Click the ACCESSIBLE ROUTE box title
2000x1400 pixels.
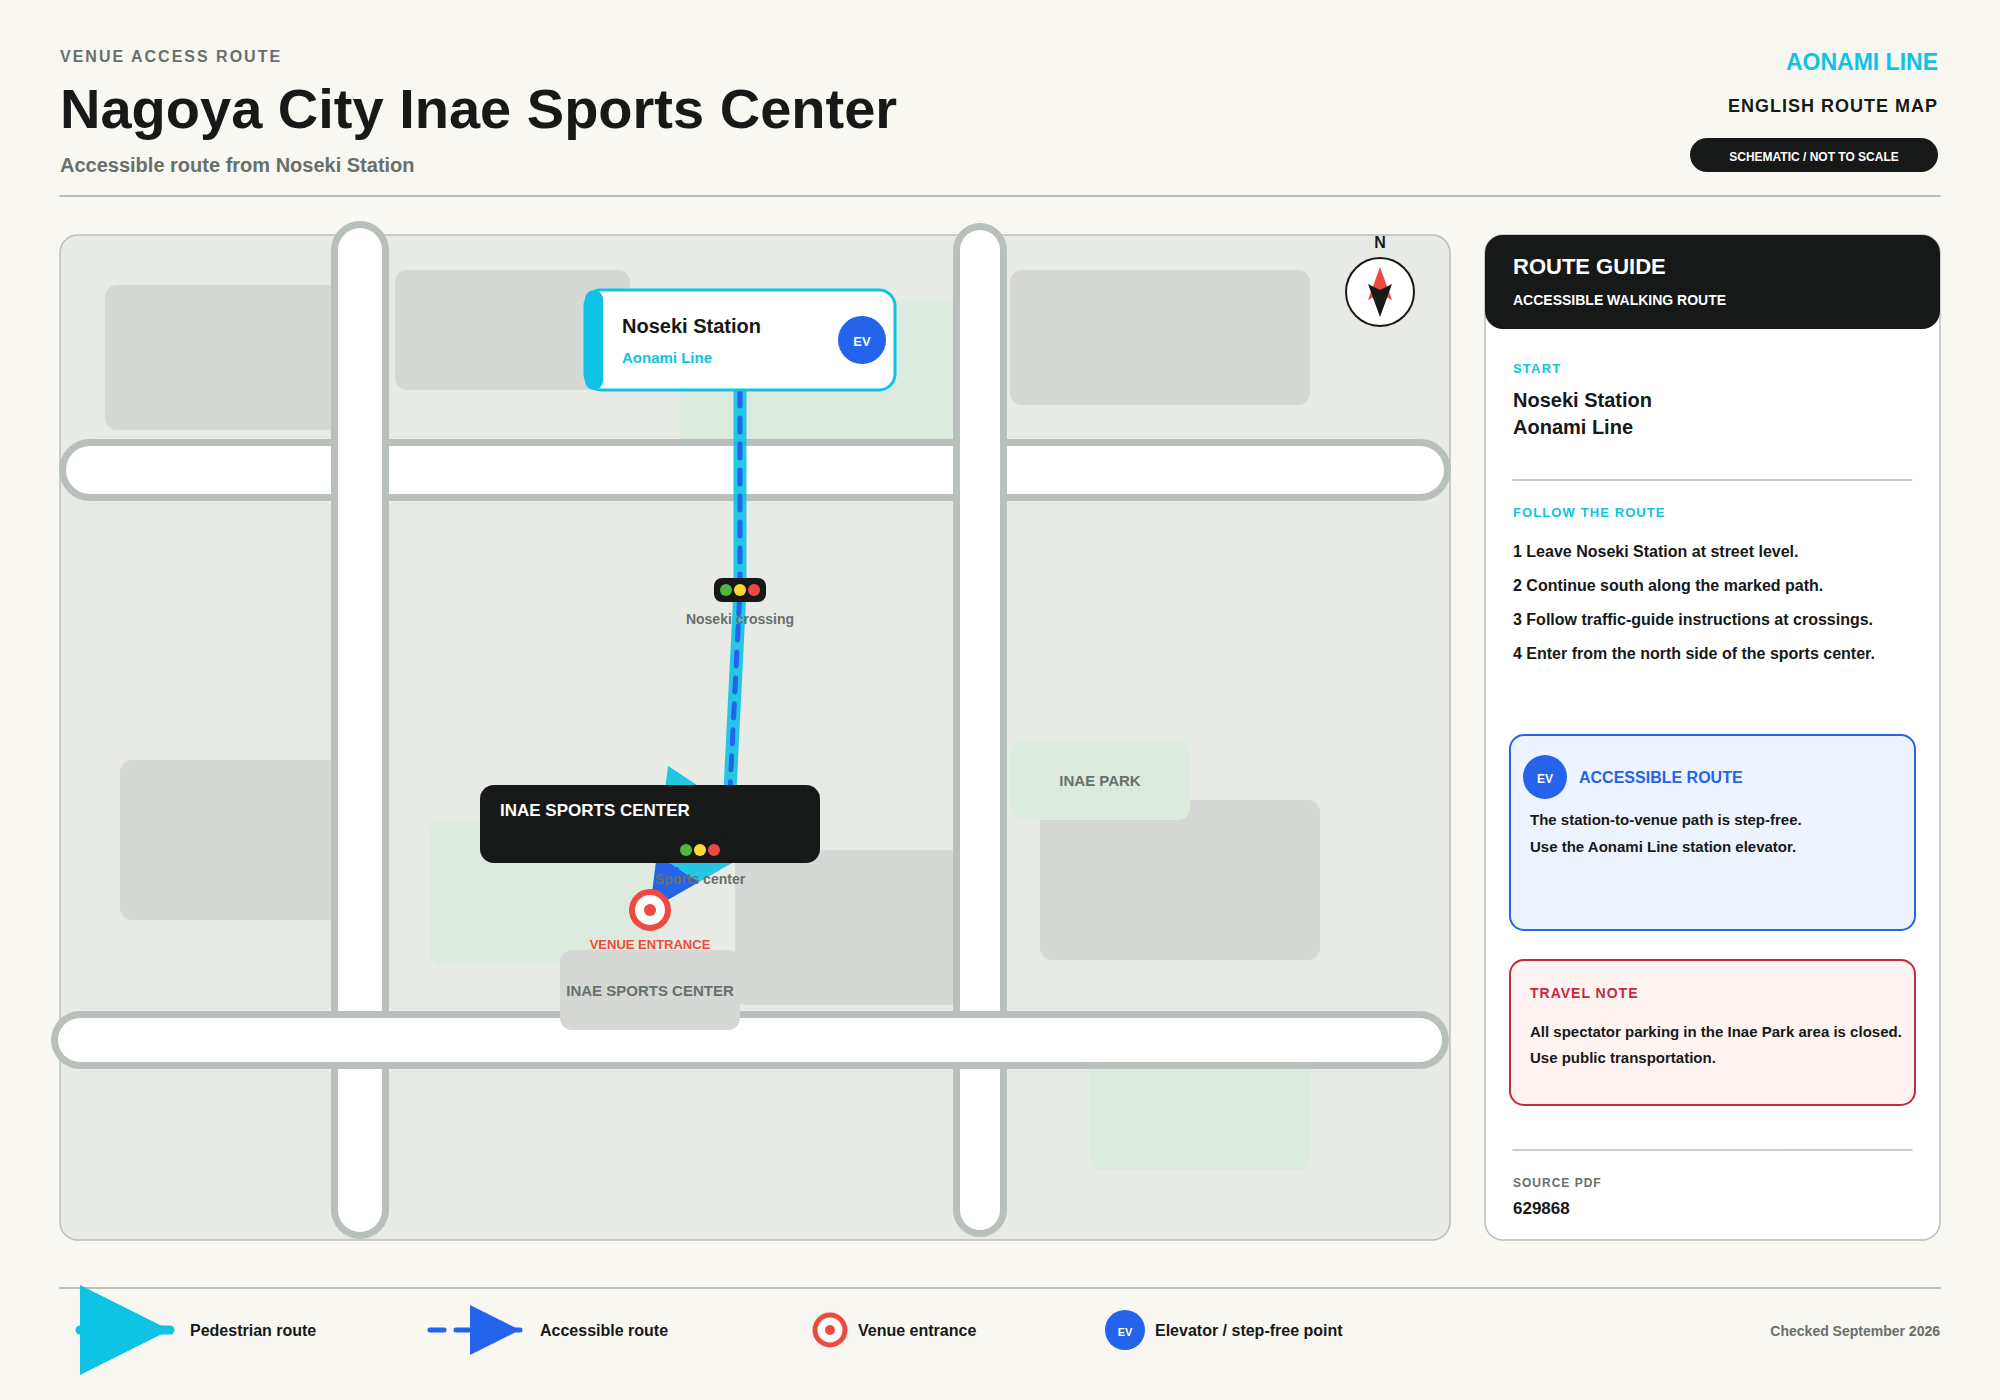(x=1660, y=777)
